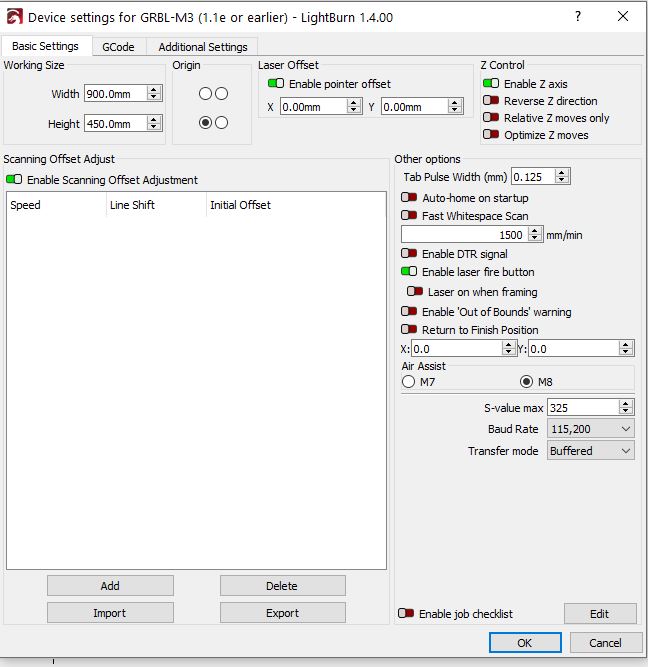This screenshot has width=648, height=667.
Task: Select bottom-right origin radio button
Action: [221, 123]
